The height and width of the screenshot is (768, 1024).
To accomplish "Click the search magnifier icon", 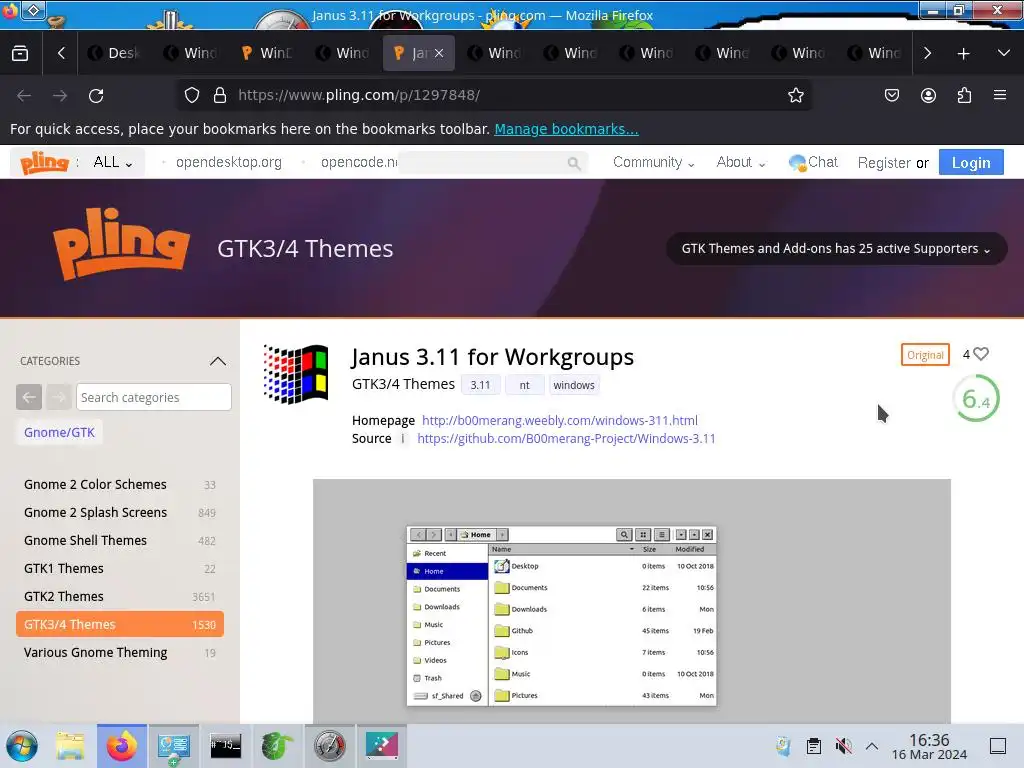I will pos(574,163).
